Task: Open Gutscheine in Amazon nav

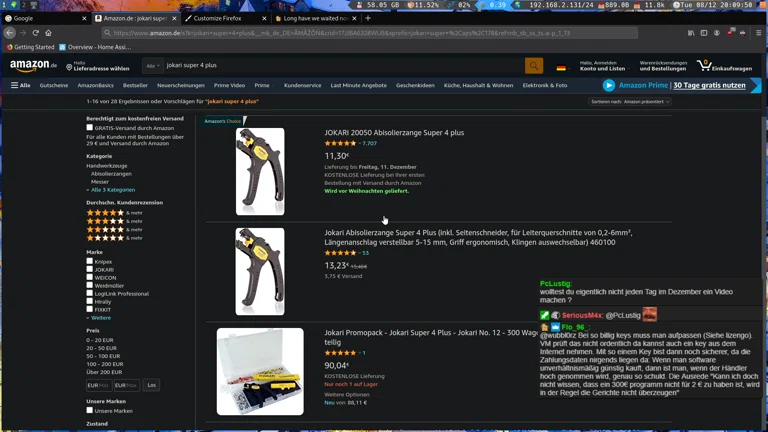Action: (x=54, y=85)
